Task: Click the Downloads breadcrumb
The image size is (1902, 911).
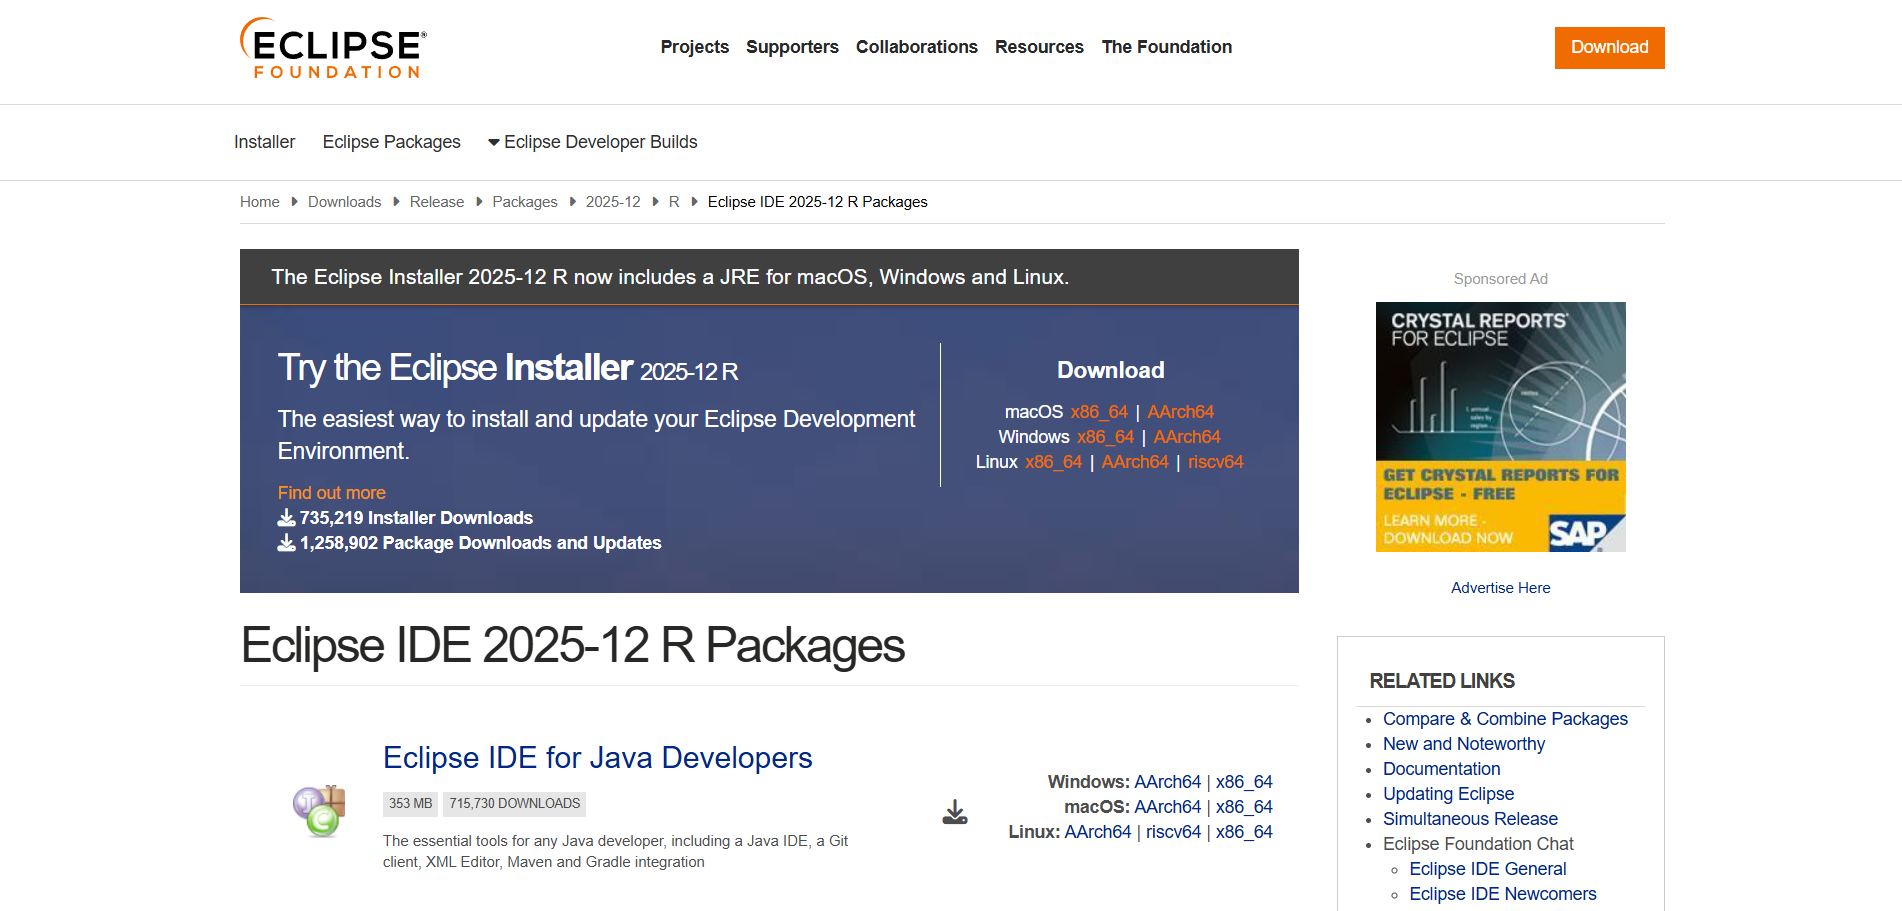Action: pyautogui.click(x=344, y=201)
